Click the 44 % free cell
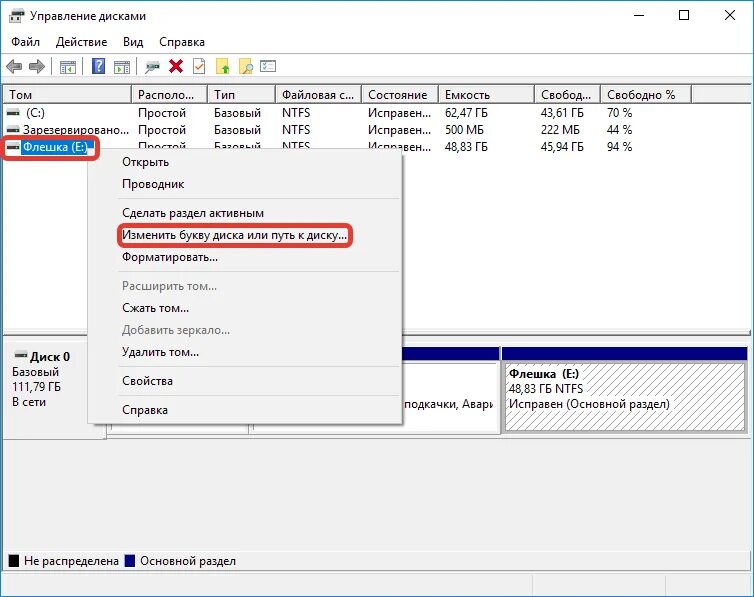Viewport: 754px width, 597px height. click(x=619, y=130)
